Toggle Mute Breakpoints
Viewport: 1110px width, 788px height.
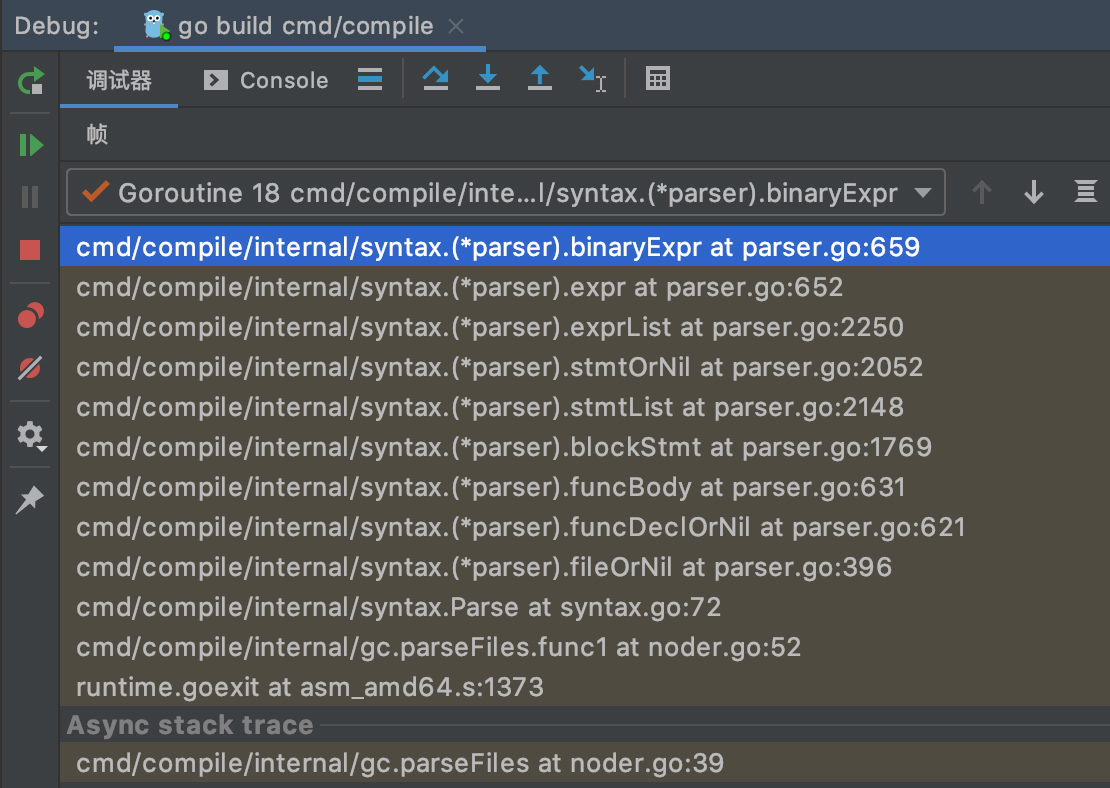coord(31,368)
